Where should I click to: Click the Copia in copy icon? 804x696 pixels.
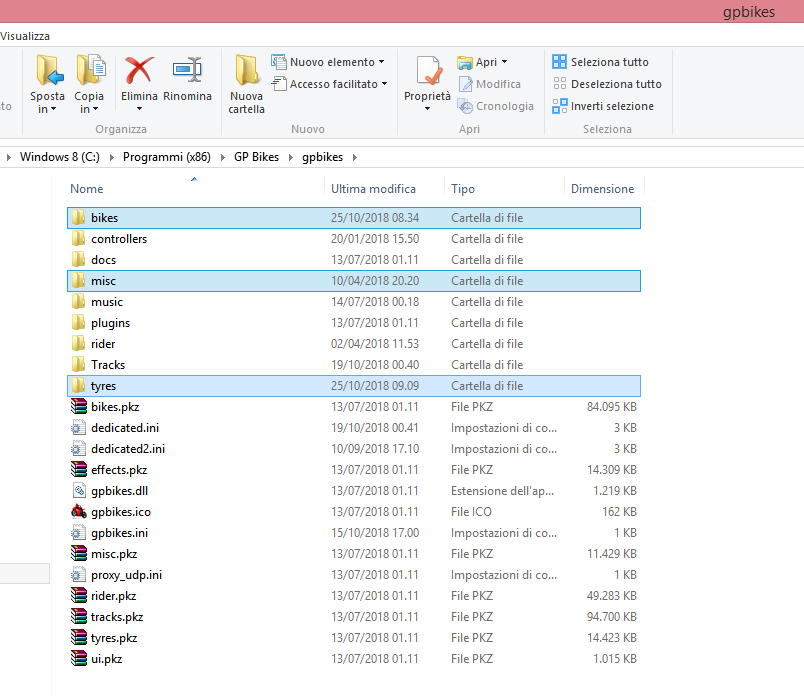[90, 70]
